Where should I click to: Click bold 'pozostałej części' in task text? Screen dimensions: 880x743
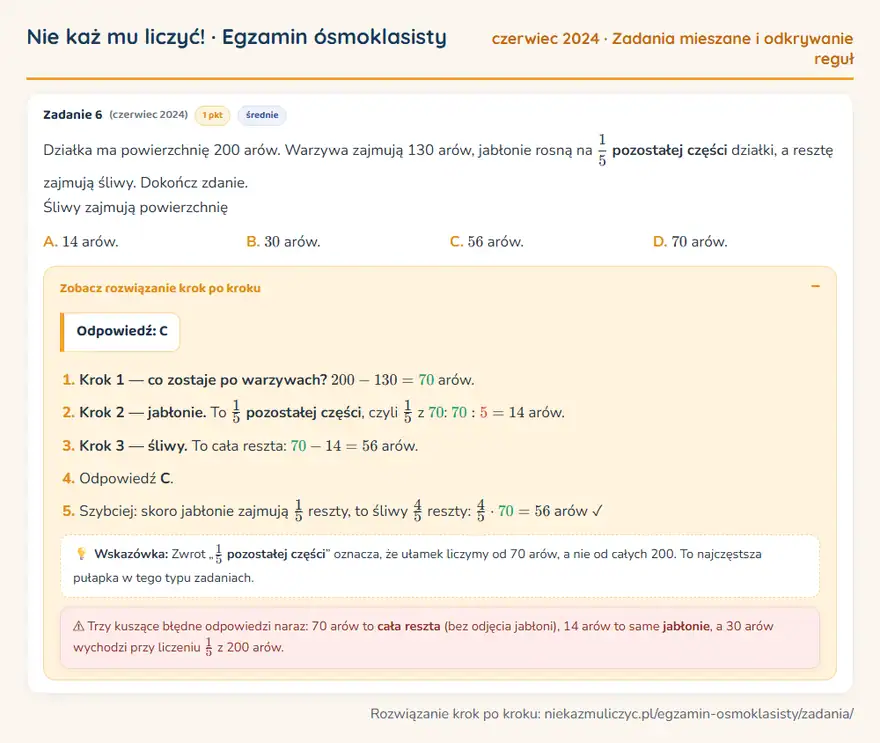click(x=670, y=150)
